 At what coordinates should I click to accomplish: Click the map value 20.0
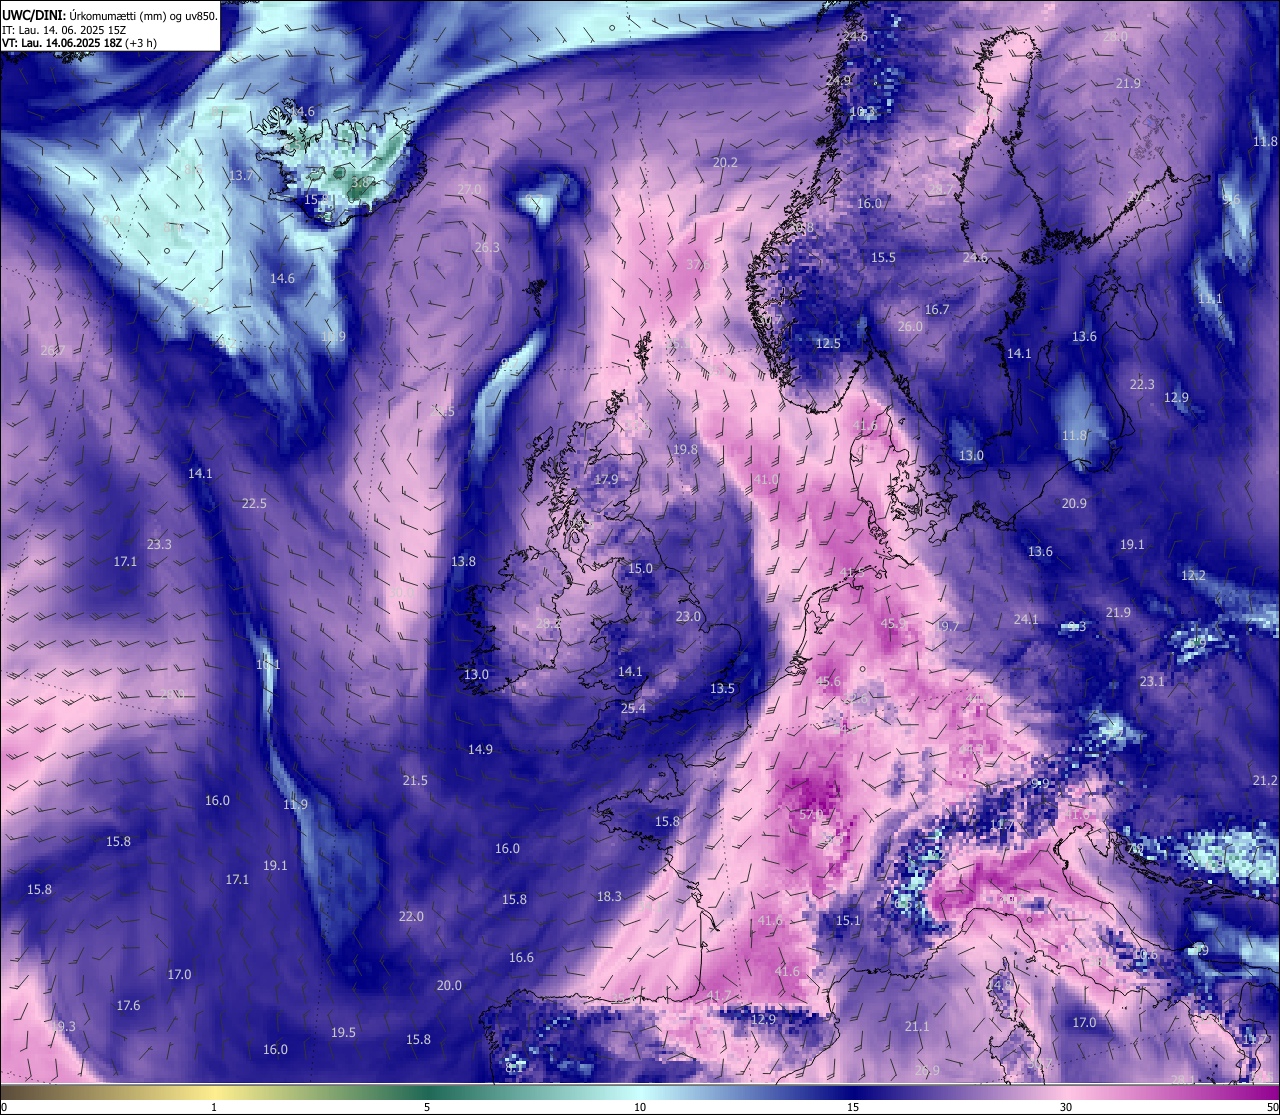449,986
